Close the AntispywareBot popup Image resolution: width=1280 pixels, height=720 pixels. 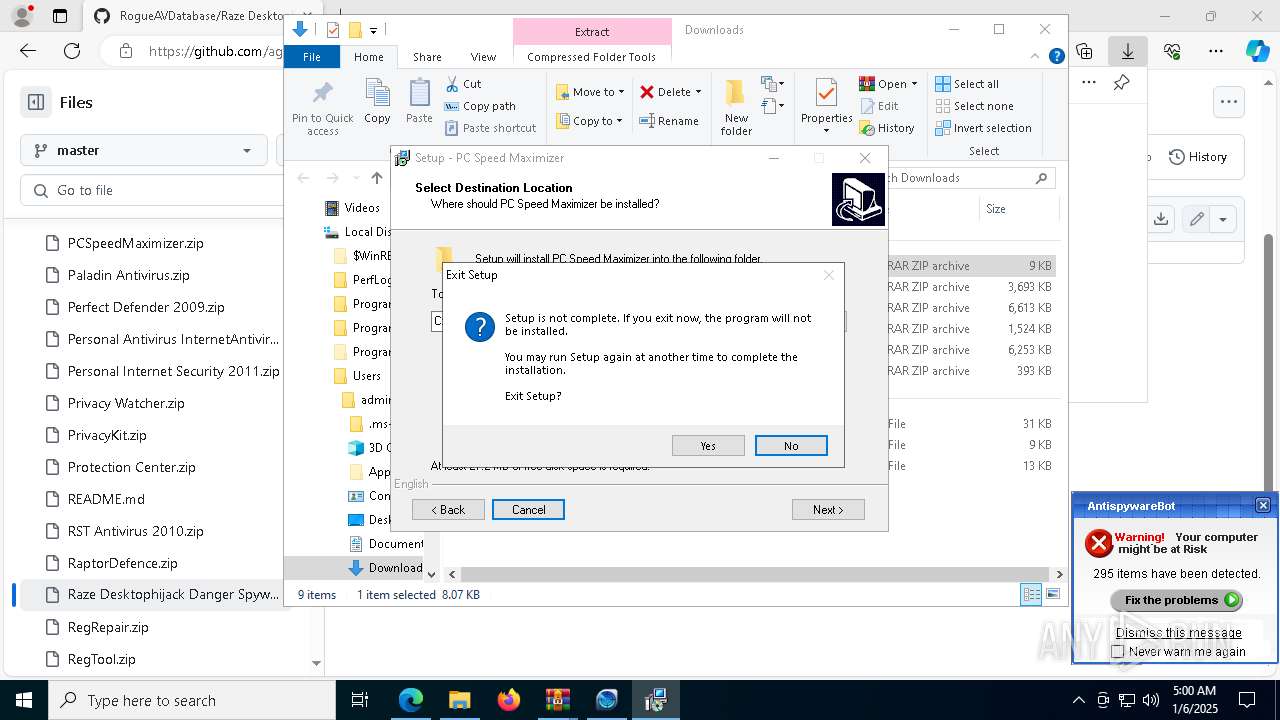pos(1263,505)
